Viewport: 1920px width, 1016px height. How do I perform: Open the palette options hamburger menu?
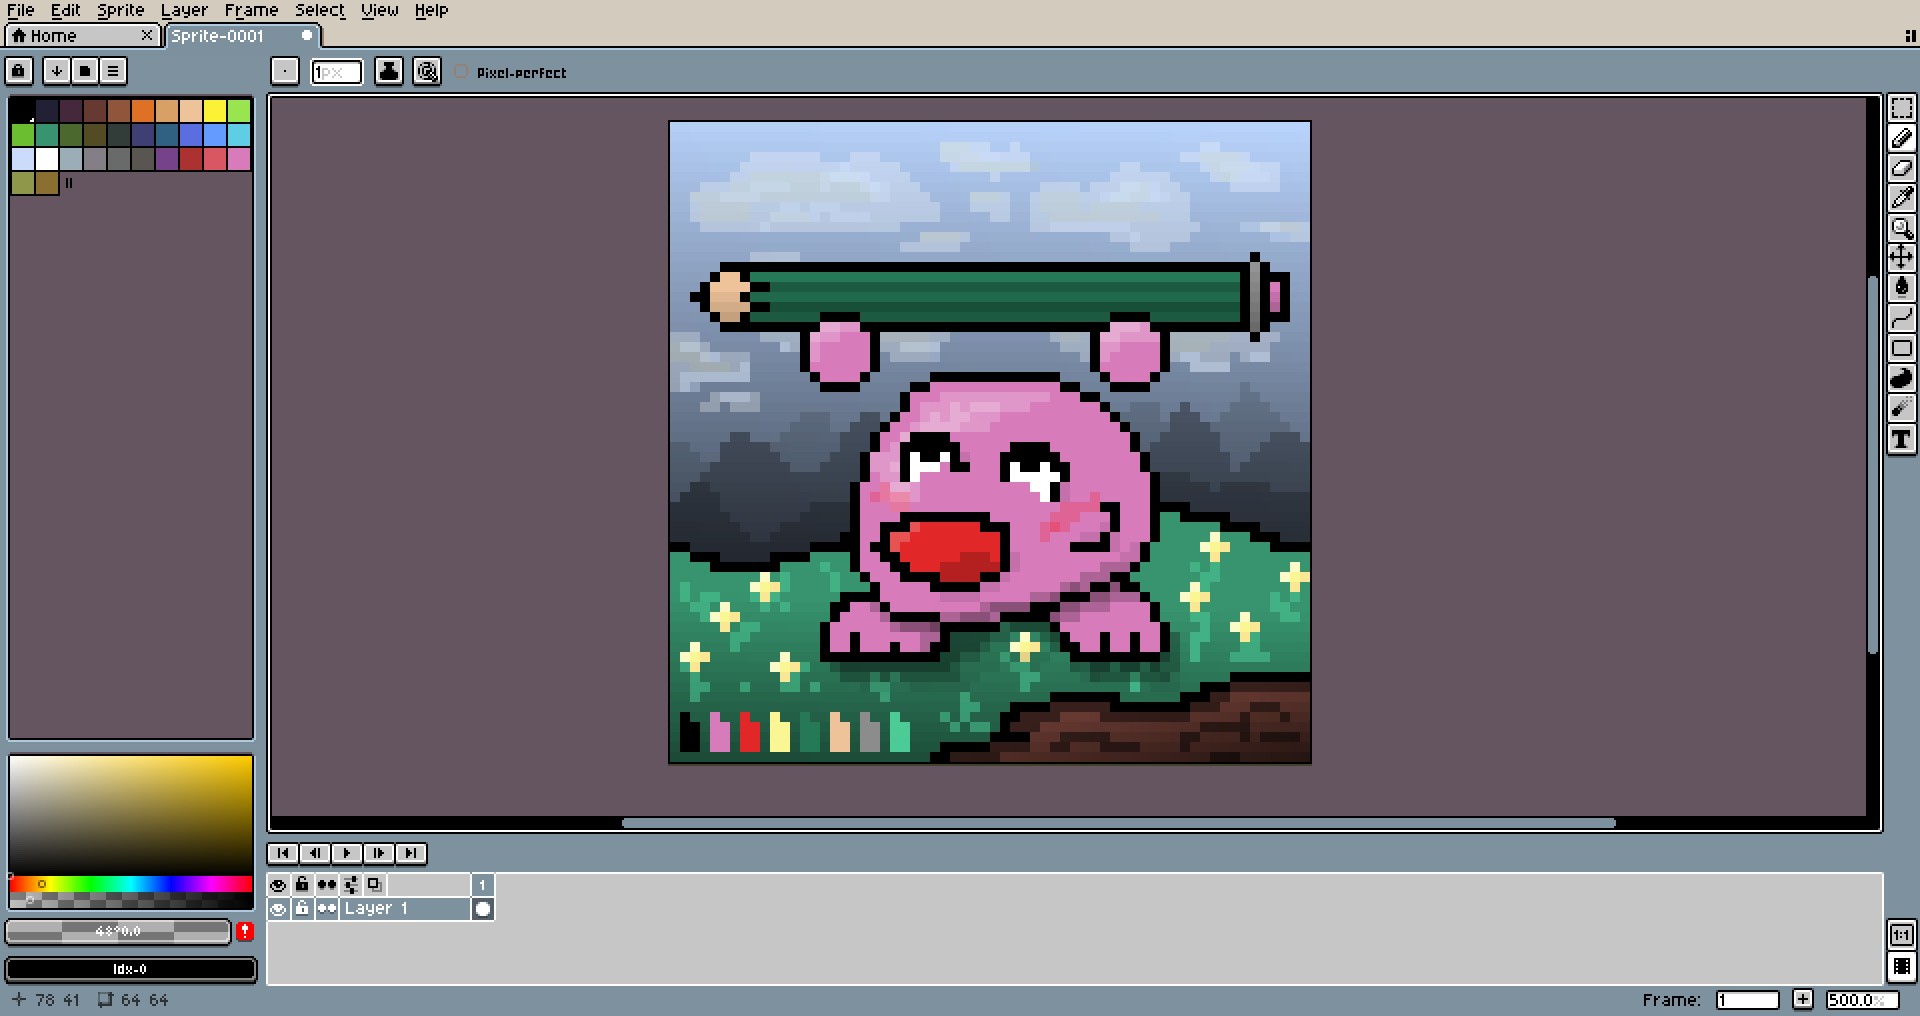pos(113,71)
